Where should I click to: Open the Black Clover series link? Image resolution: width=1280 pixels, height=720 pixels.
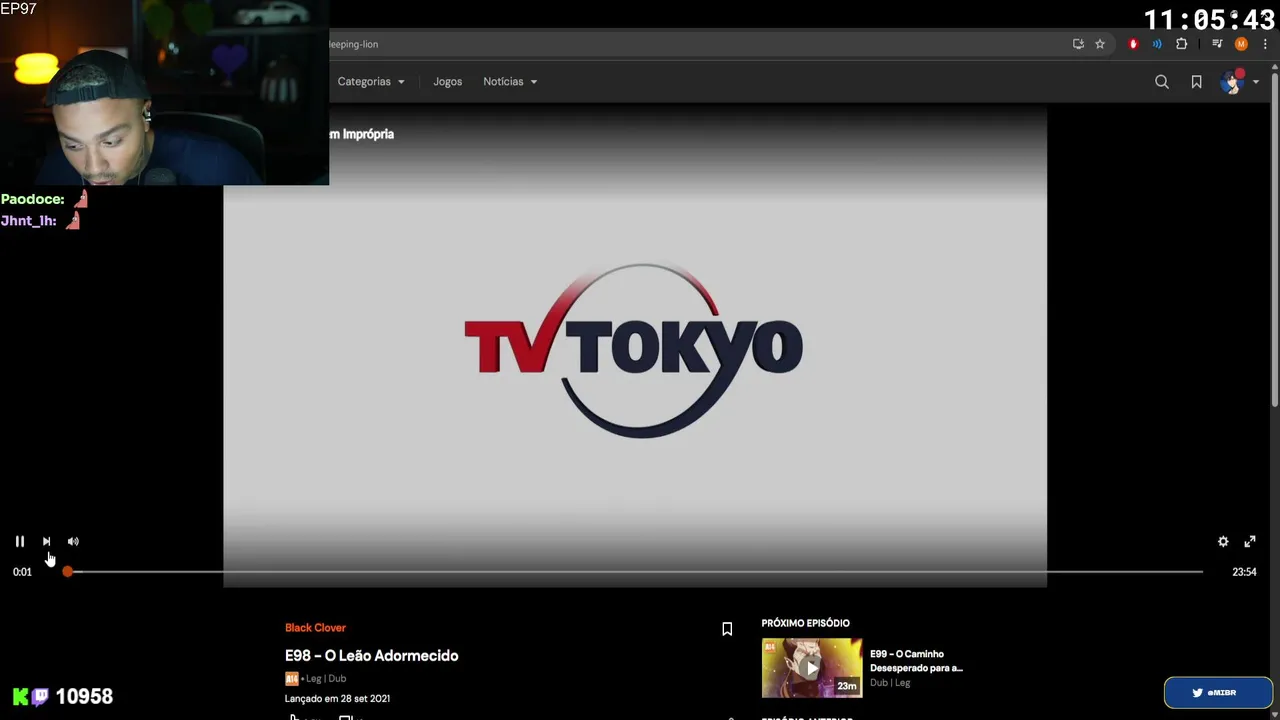click(x=315, y=628)
